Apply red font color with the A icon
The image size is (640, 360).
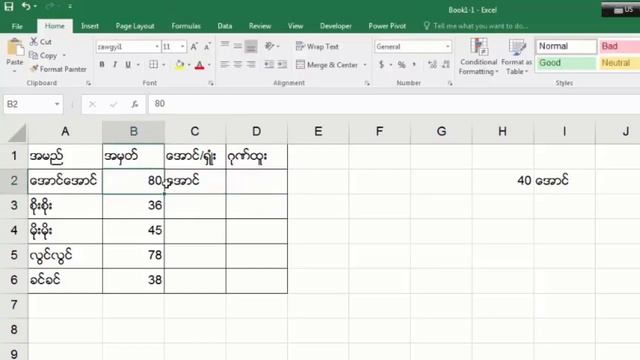point(199,65)
